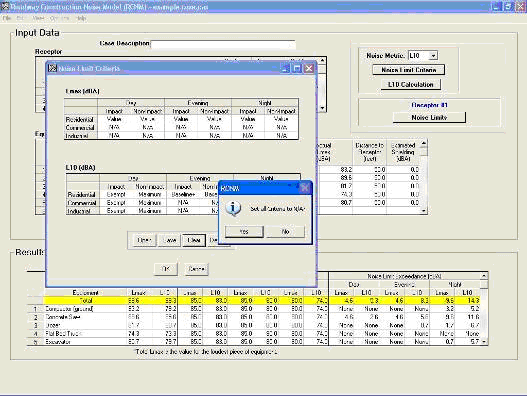Select L10 Commercial Day Impact Exempt cell
Image resolution: width=527 pixels, height=396 pixels.
coord(116,203)
